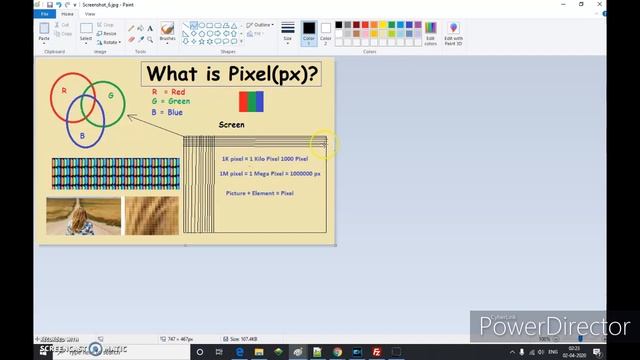Pick the yellow color swatch
Screen dimensions: 640x360
click(x=383, y=25)
